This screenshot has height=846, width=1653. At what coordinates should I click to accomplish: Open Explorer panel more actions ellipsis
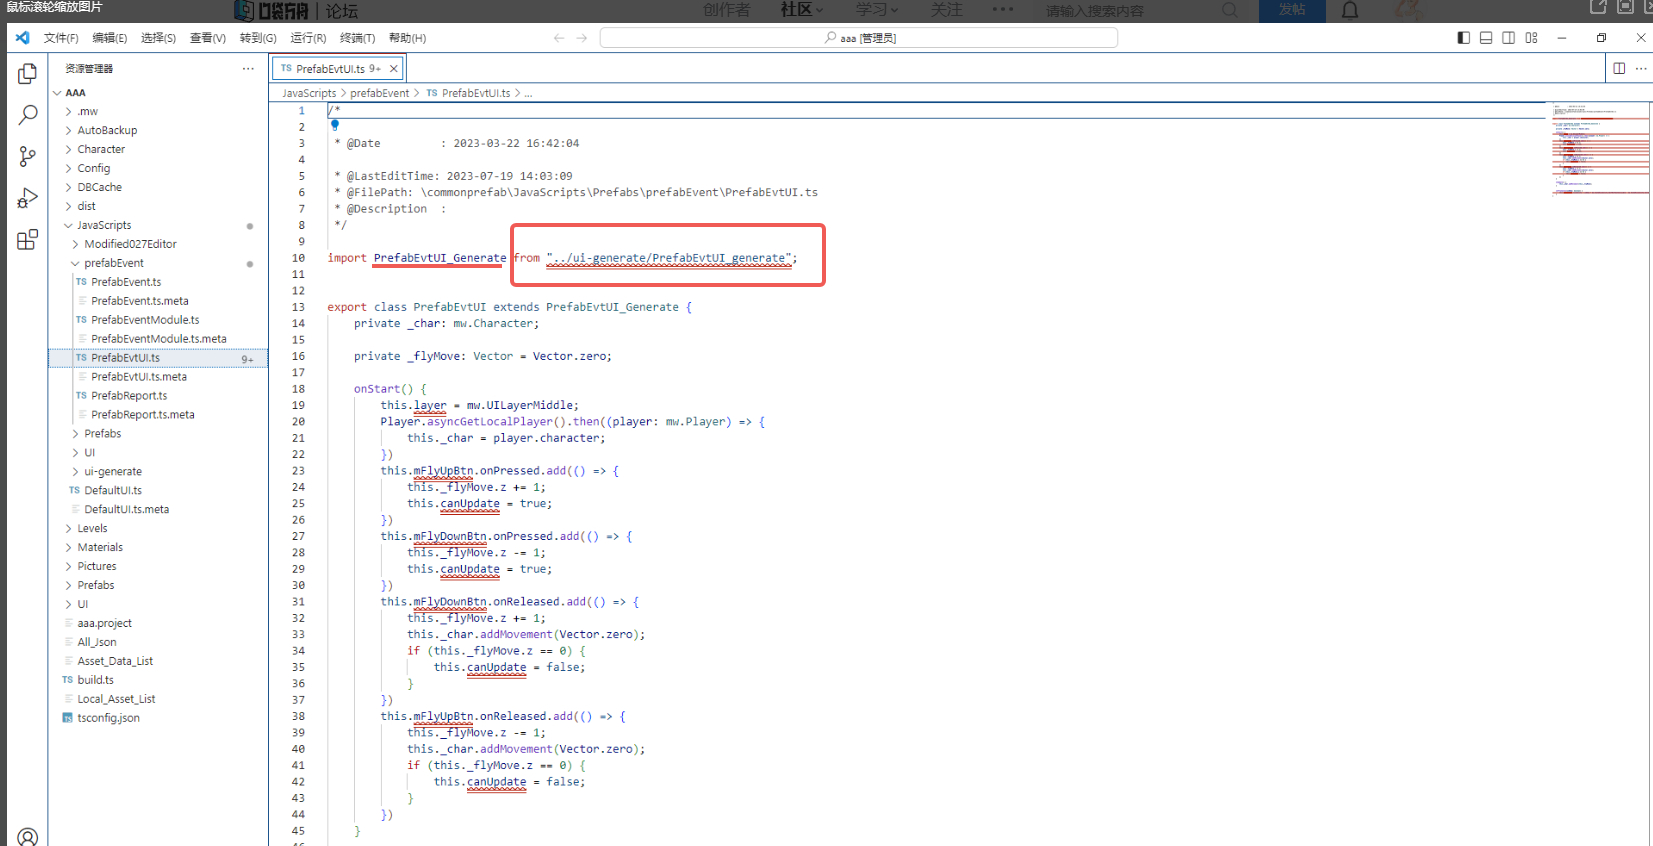point(248,68)
